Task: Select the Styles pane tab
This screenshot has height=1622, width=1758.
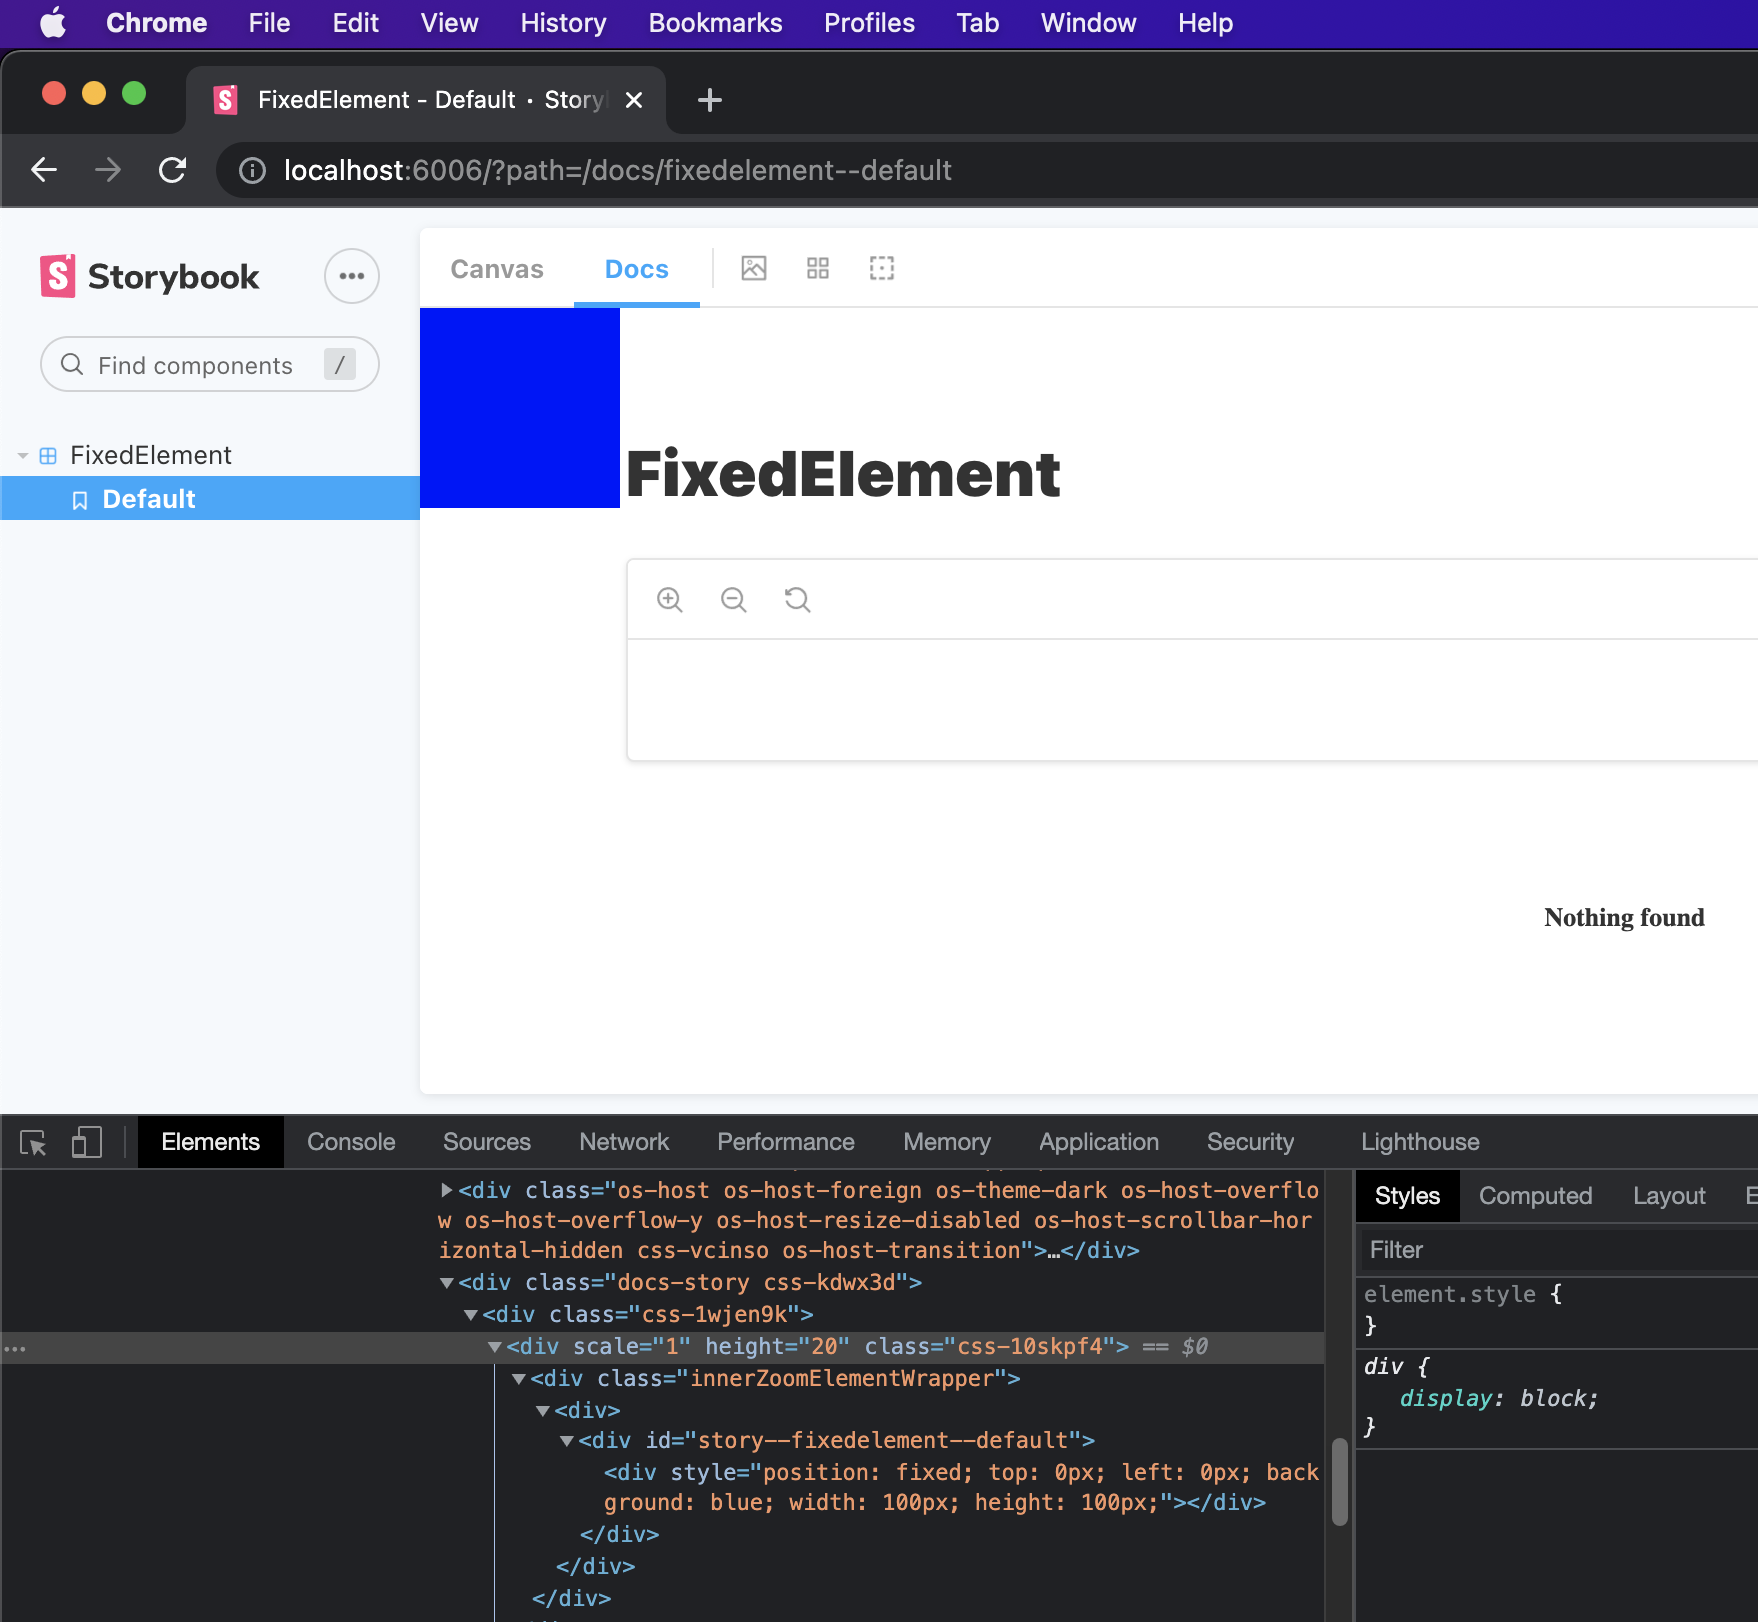Action: [x=1407, y=1196]
